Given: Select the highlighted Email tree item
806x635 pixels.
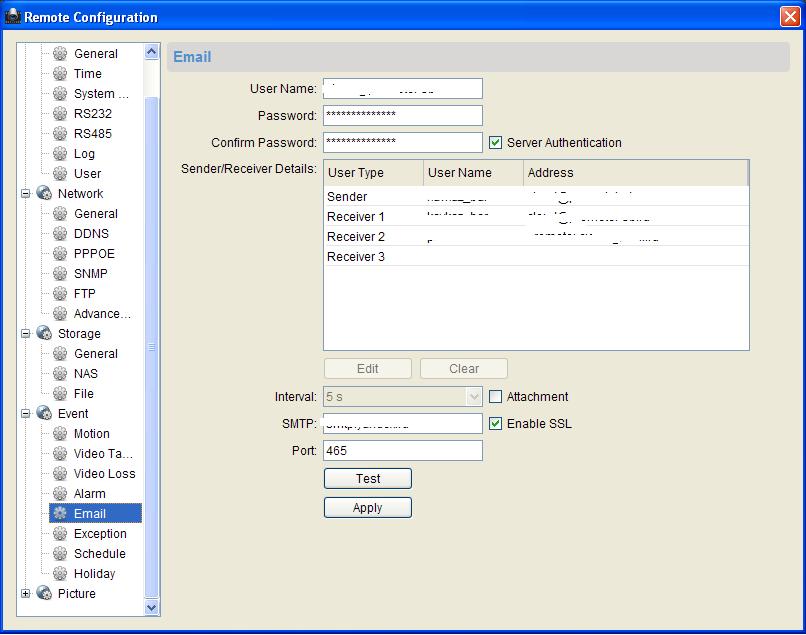Looking at the screenshot, I should click(x=96, y=514).
